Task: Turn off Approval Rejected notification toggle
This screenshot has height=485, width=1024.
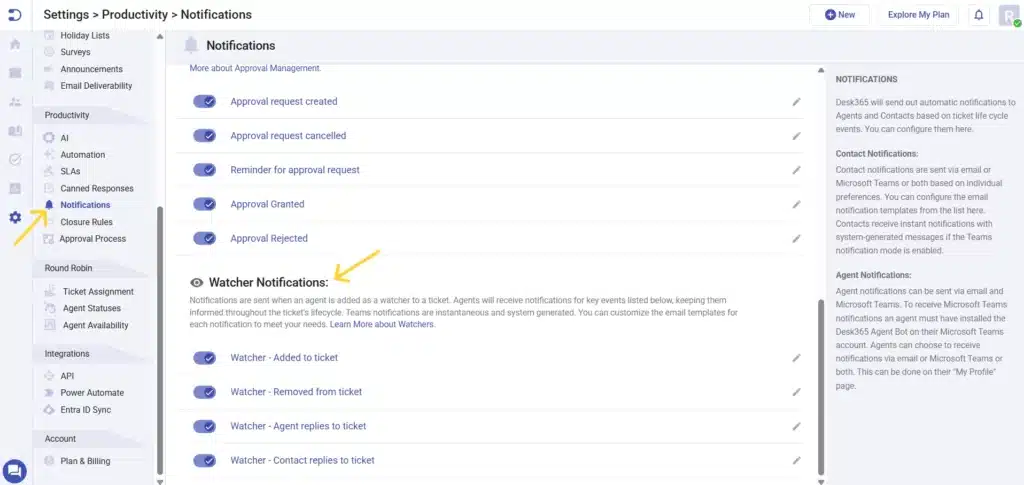Action: pyautogui.click(x=205, y=239)
